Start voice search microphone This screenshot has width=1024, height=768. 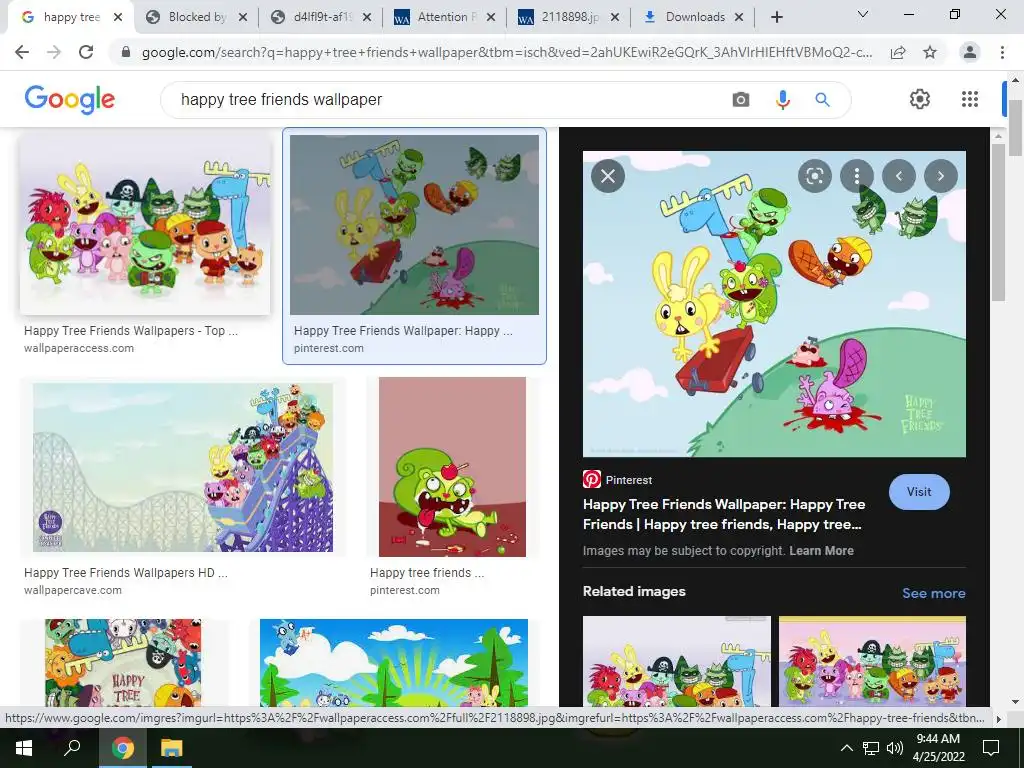click(782, 100)
